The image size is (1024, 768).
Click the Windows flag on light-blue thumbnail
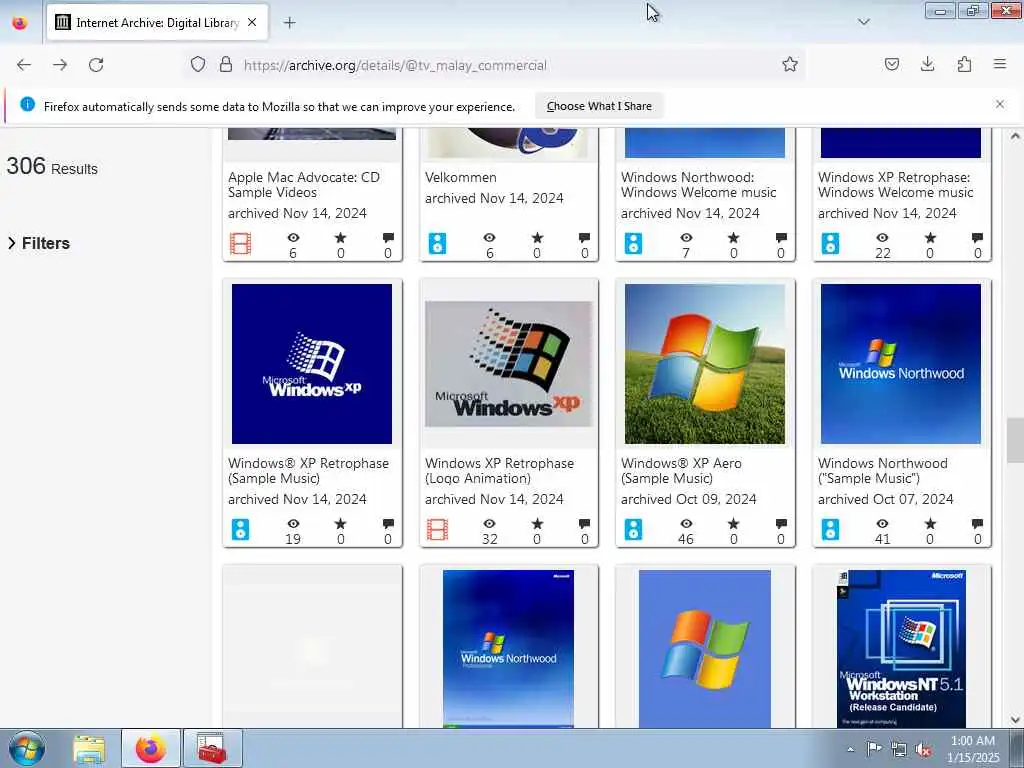(705, 648)
